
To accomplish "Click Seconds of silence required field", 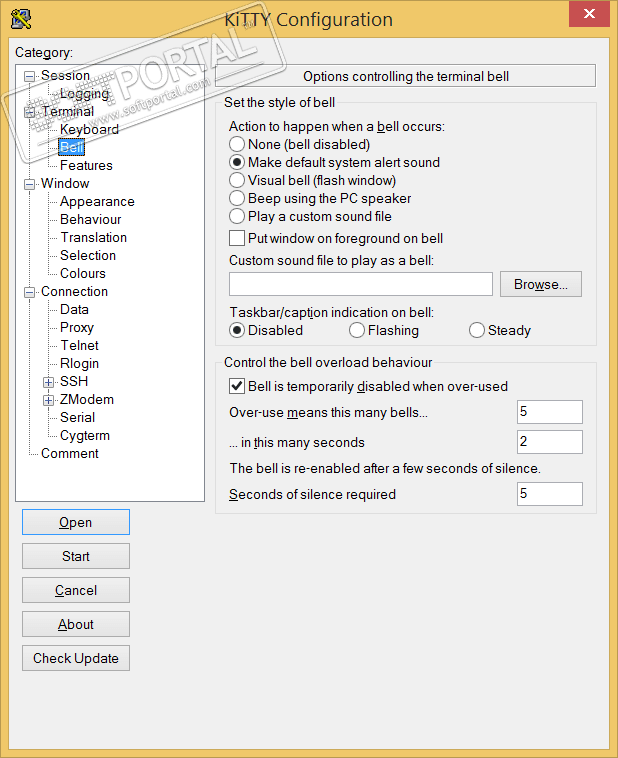I will pyautogui.click(x=550, y=494).
